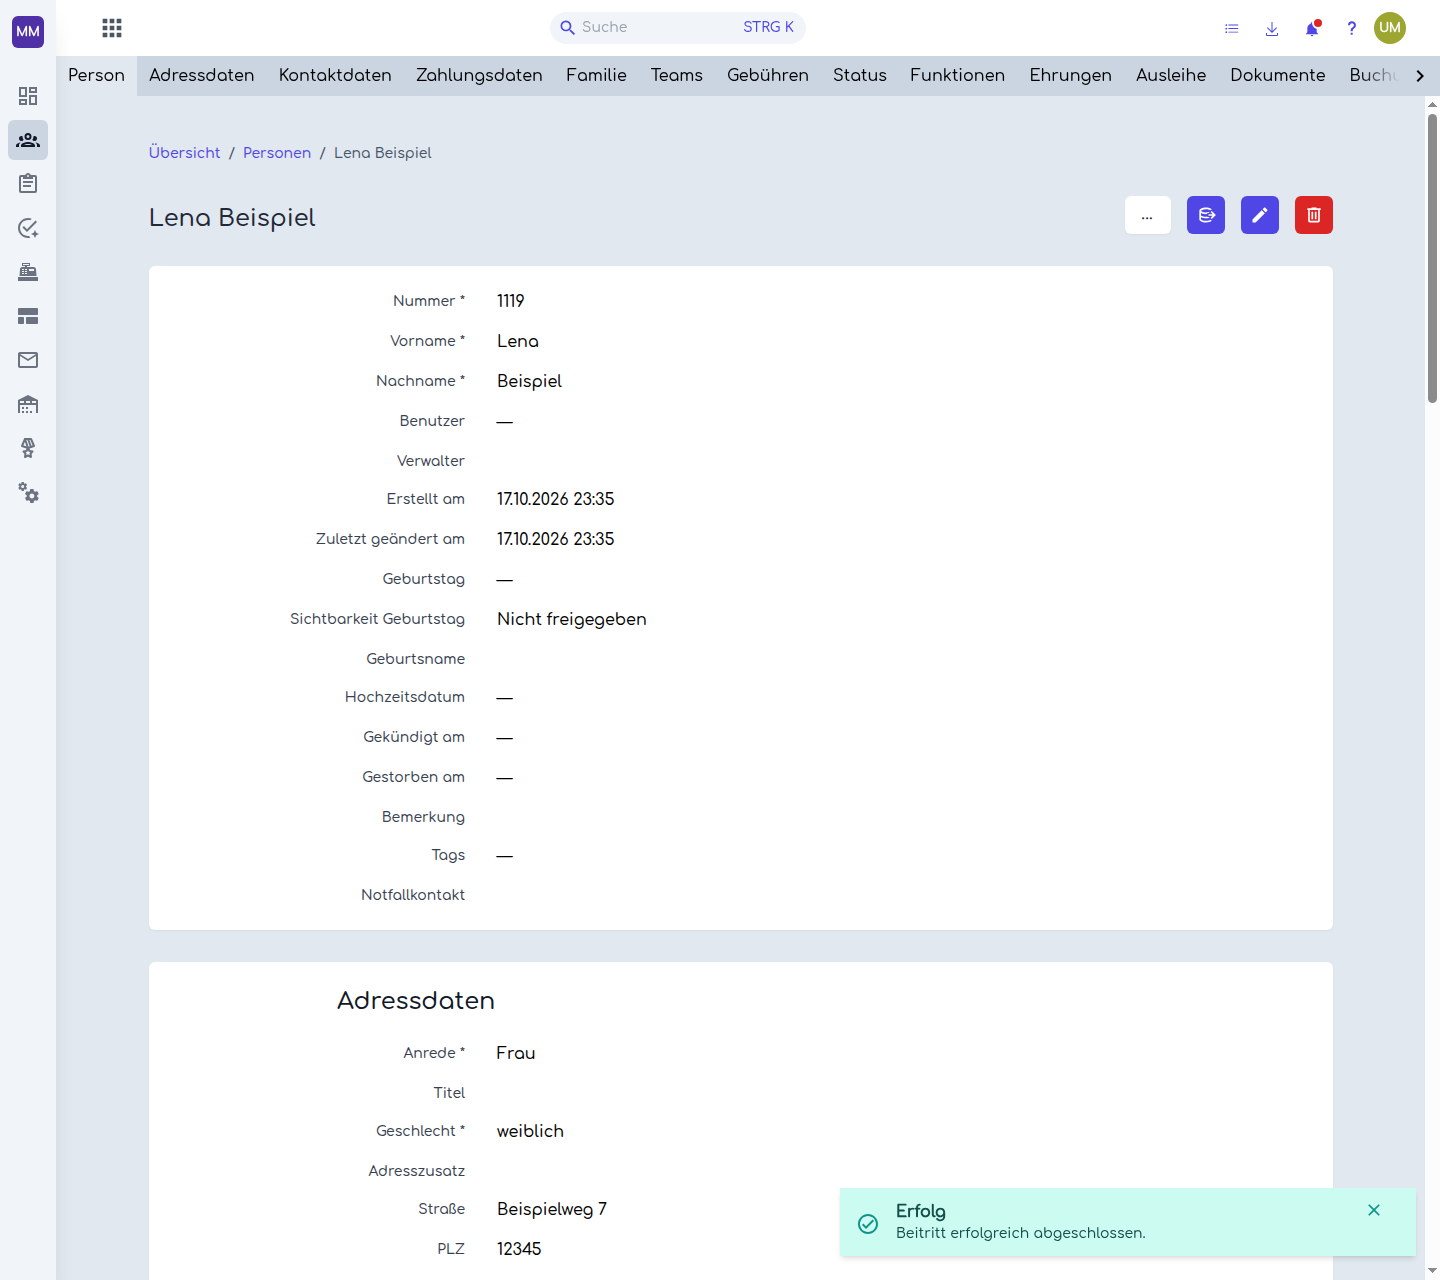Click the pencil edit button
The image size is (1440, 1280).
tap(1259, 215)
